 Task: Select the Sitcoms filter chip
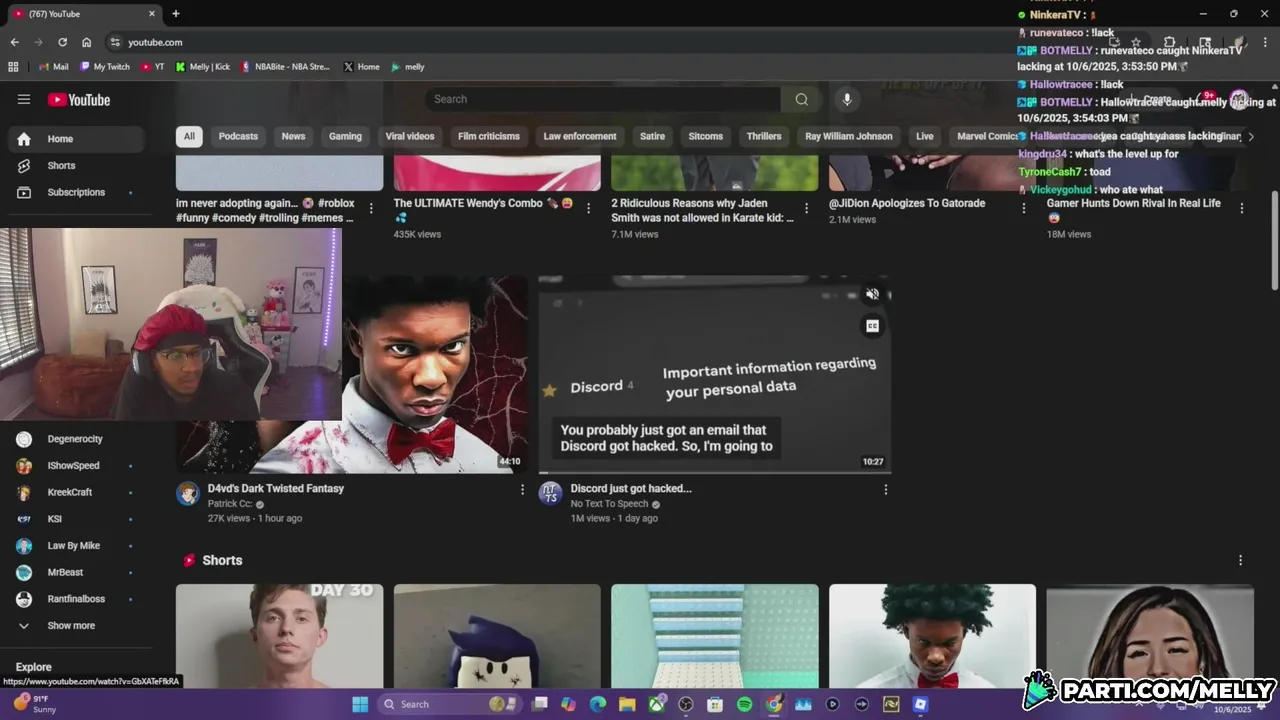(706, 136)
